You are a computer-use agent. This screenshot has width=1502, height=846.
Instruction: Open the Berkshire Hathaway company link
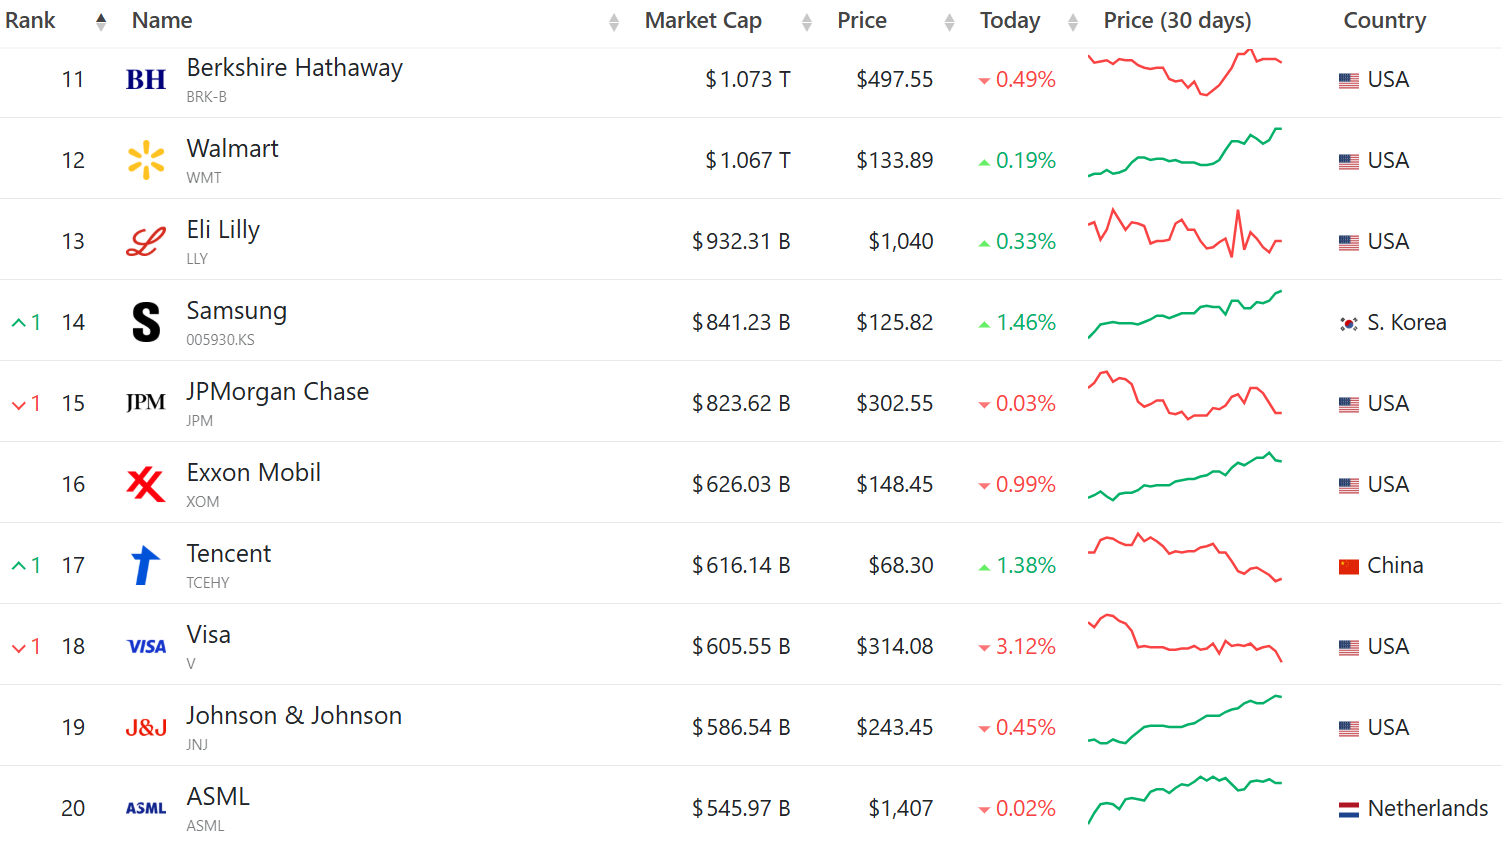coord(294,68)
